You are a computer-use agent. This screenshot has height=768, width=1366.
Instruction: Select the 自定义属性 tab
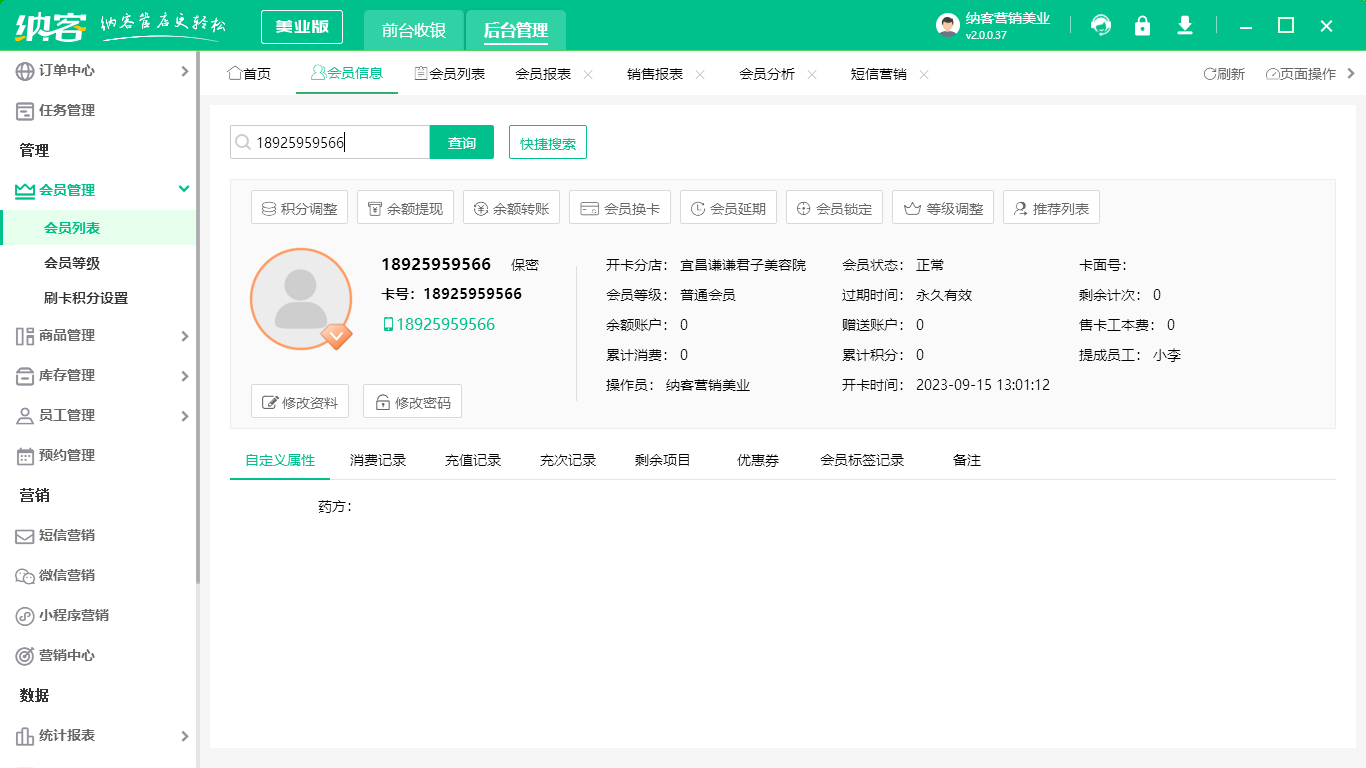click(x=280, y=460)
